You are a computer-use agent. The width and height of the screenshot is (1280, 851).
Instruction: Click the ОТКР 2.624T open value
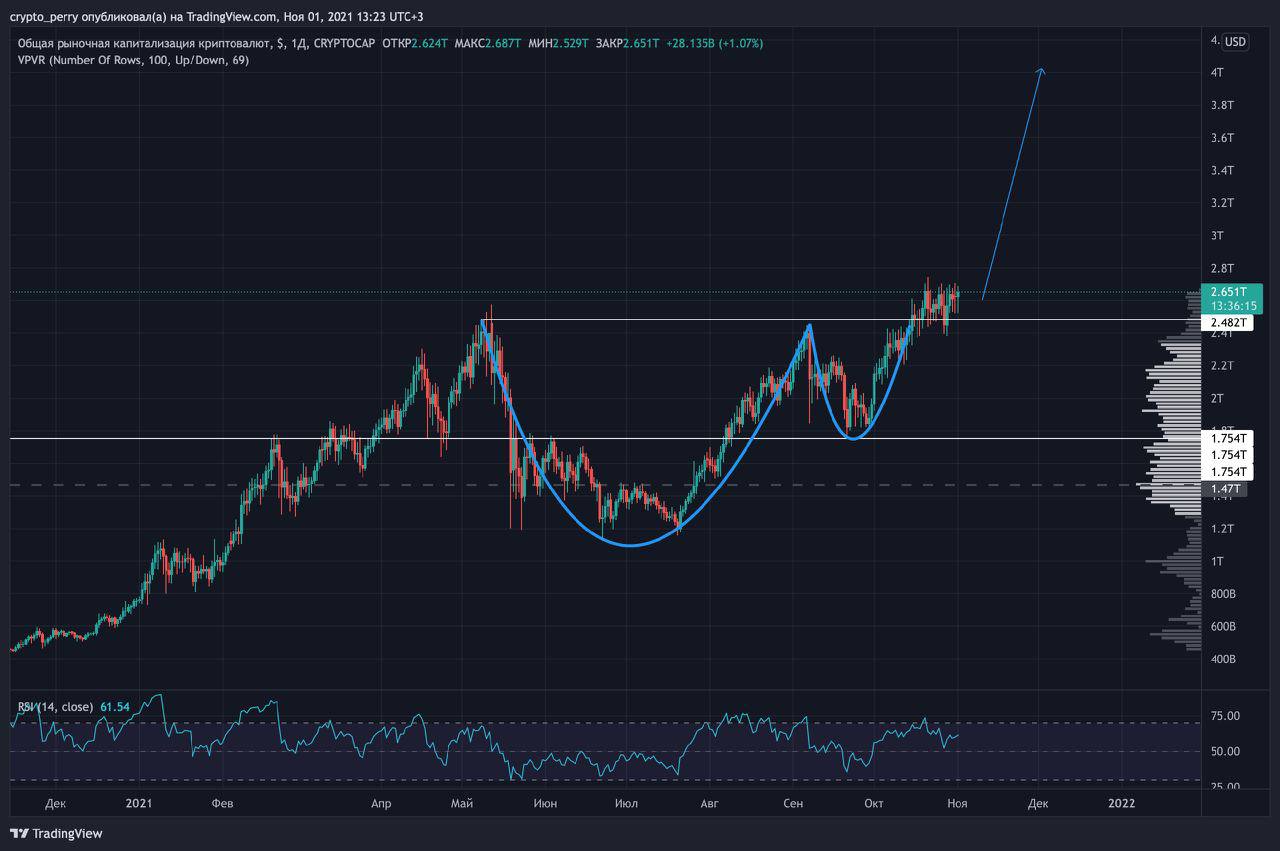tap(416, 43)
